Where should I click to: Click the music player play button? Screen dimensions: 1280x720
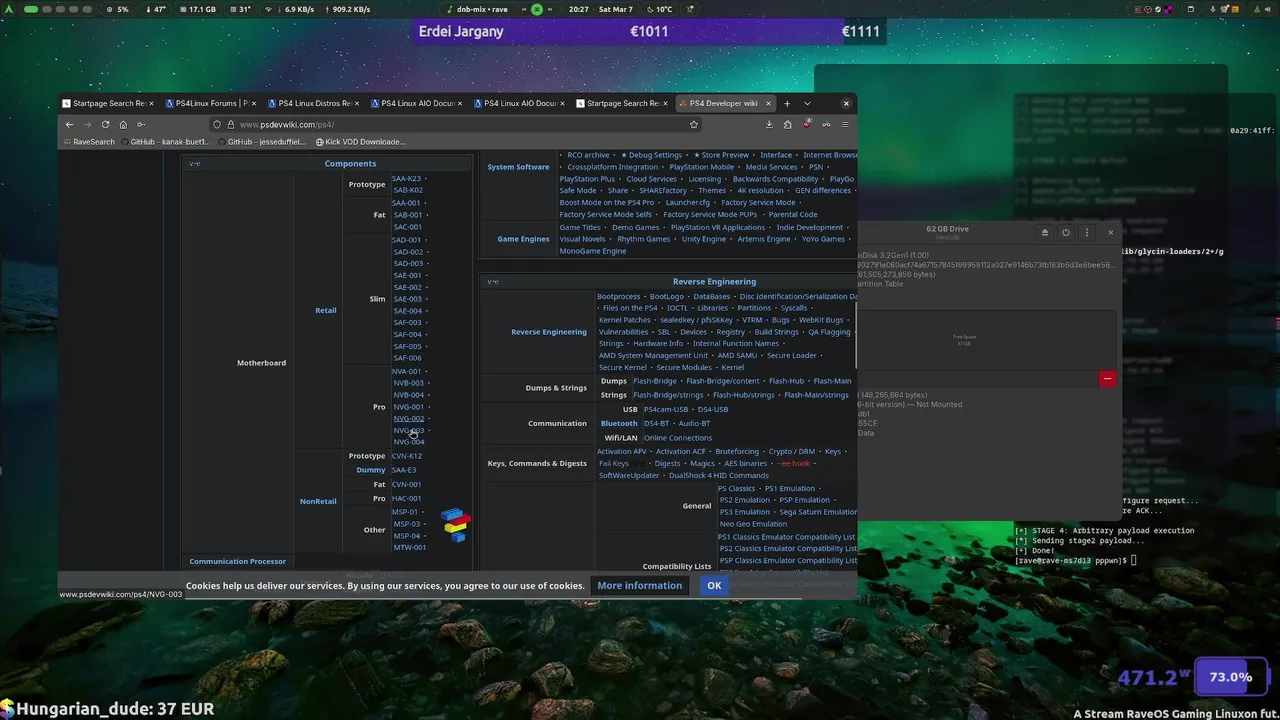point(537,9)
